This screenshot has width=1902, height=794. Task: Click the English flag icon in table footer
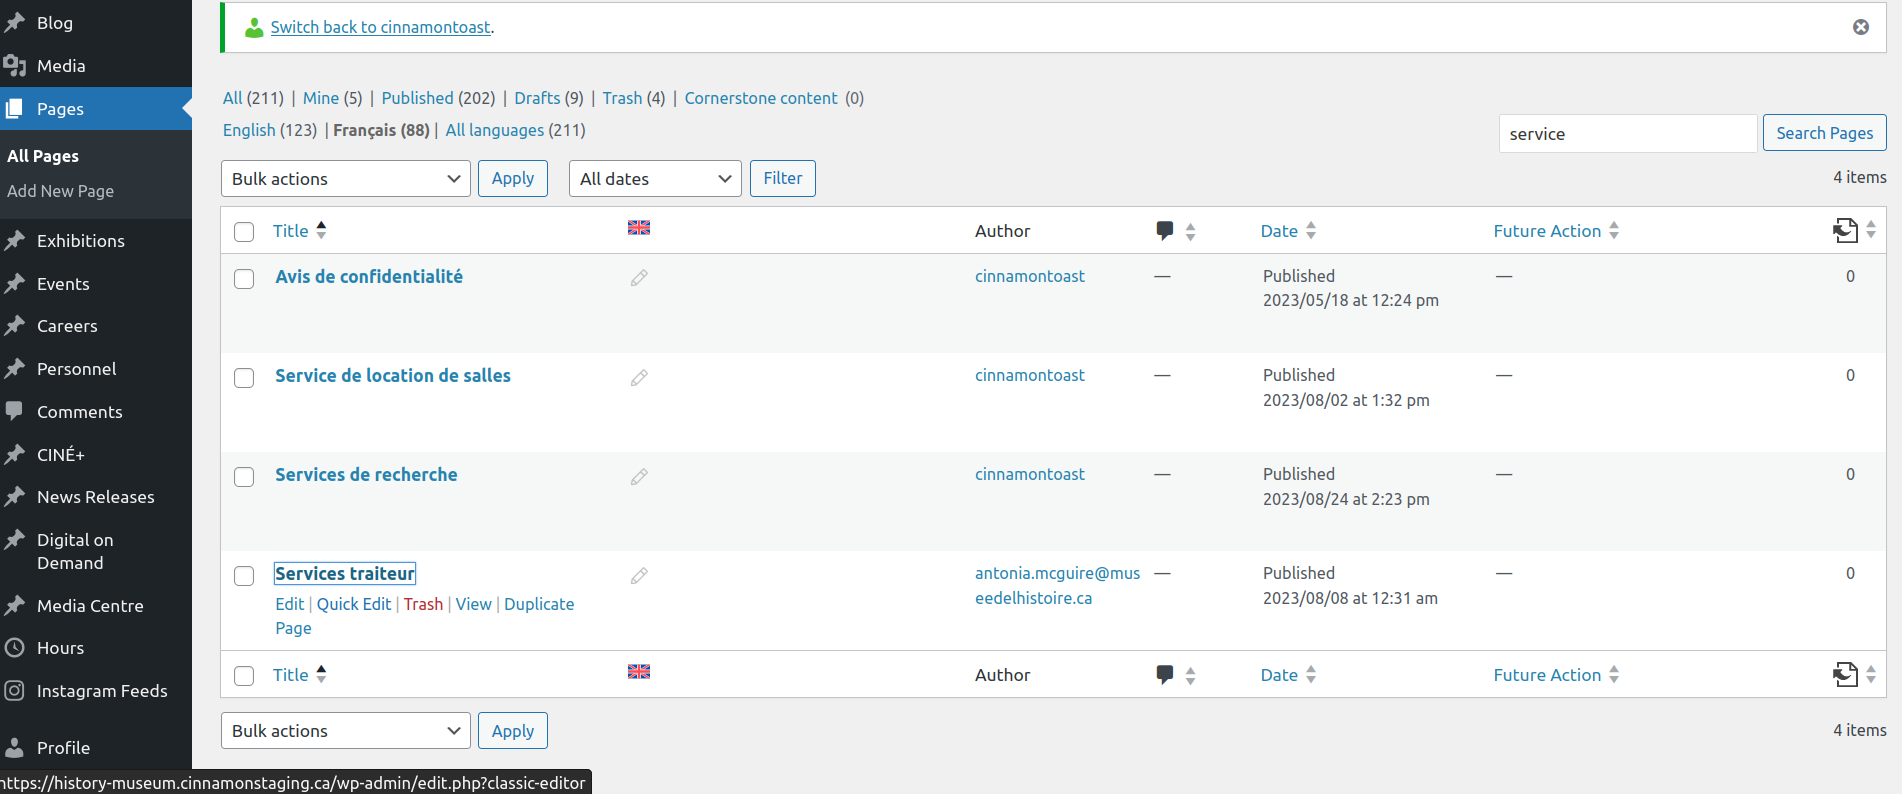pyautogui.click(x=639, y=672)
